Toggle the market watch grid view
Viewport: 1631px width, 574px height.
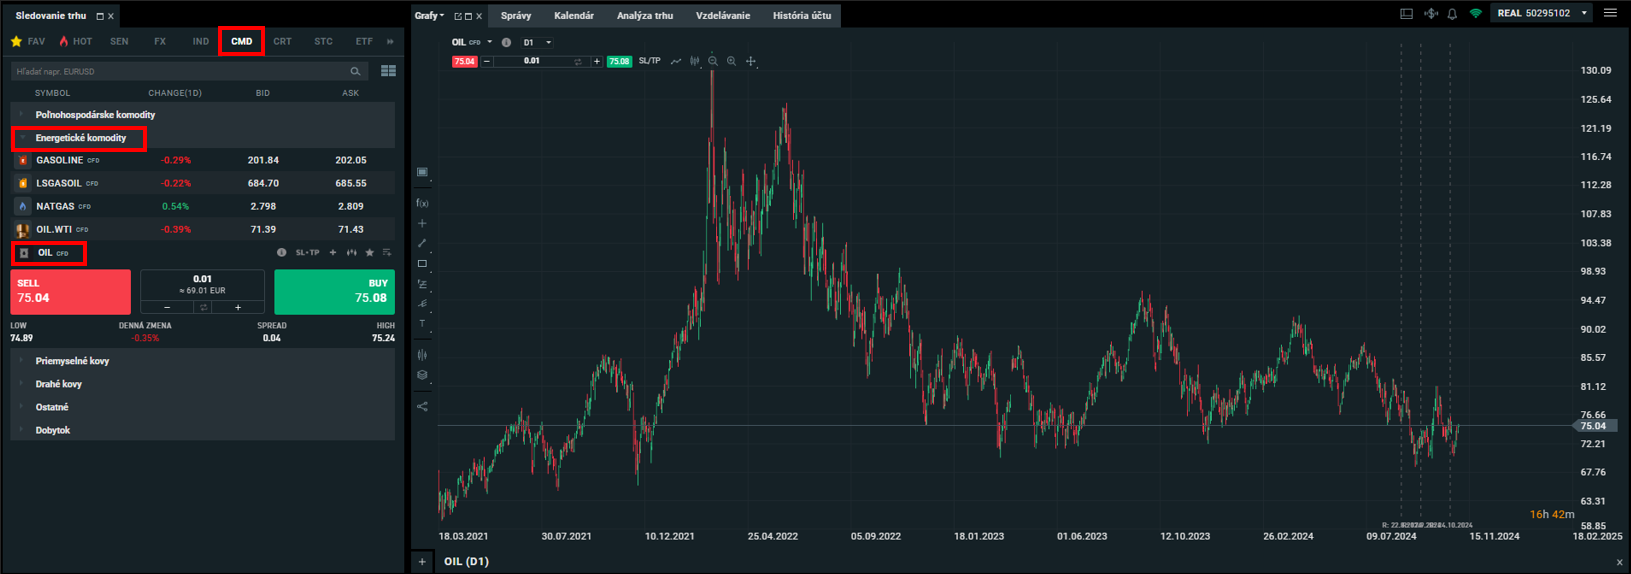(x=388, y=71)
